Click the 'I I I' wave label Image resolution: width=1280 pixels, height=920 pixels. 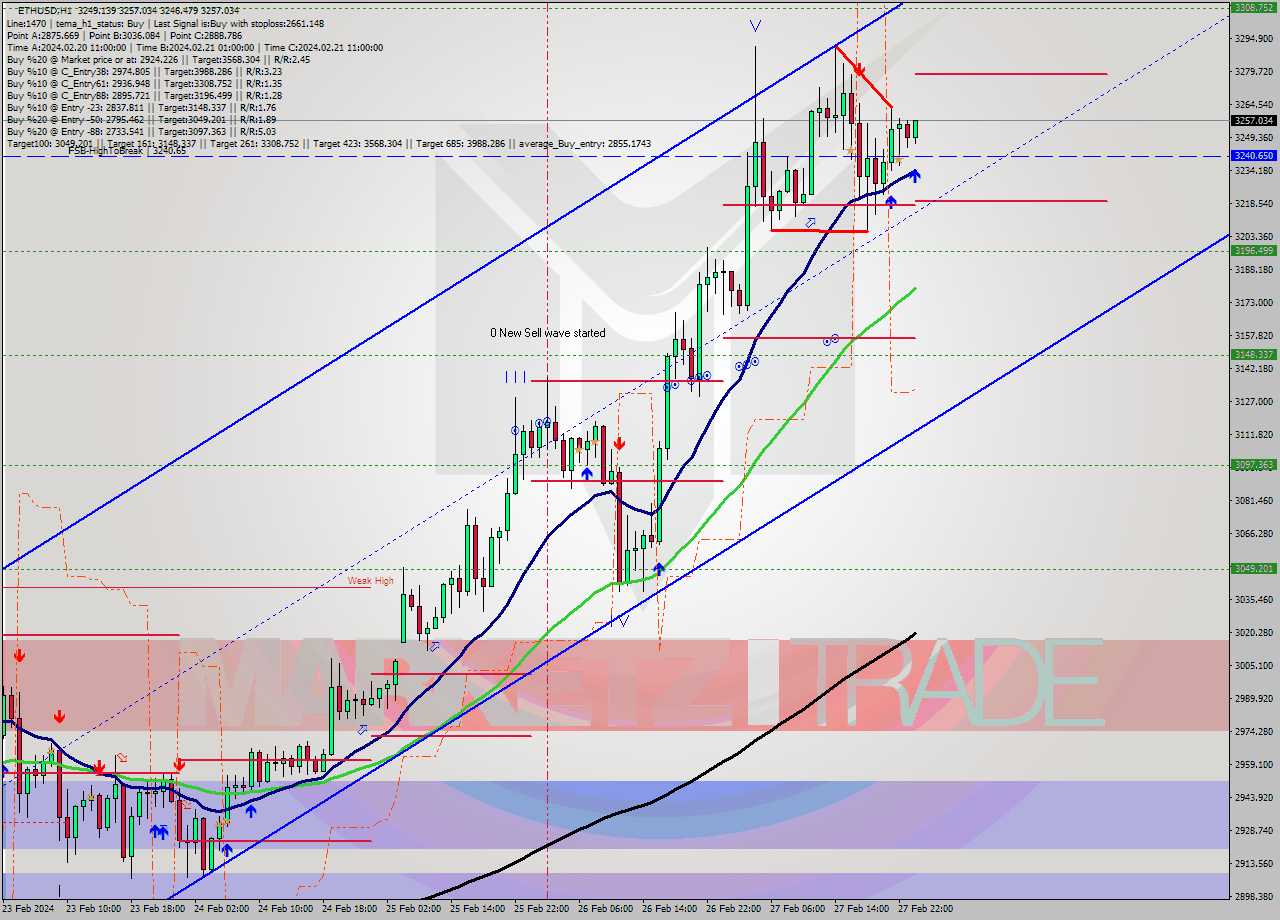(515, 377)
